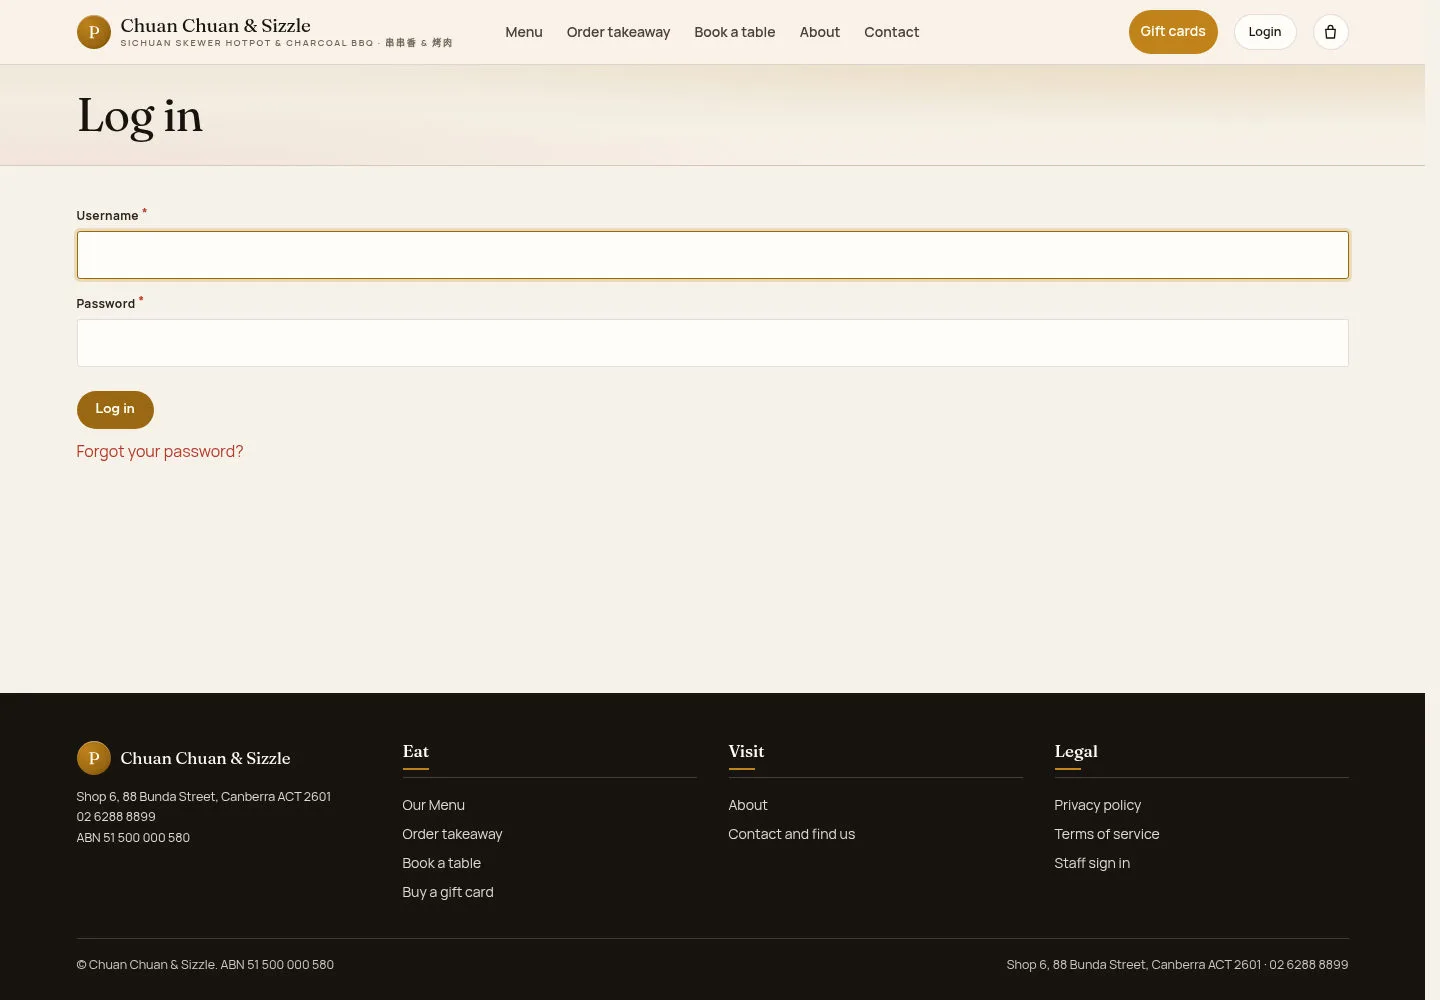Click the Eat footer column heading
Screen dimensions: 1440x1000
coord(415,751)
